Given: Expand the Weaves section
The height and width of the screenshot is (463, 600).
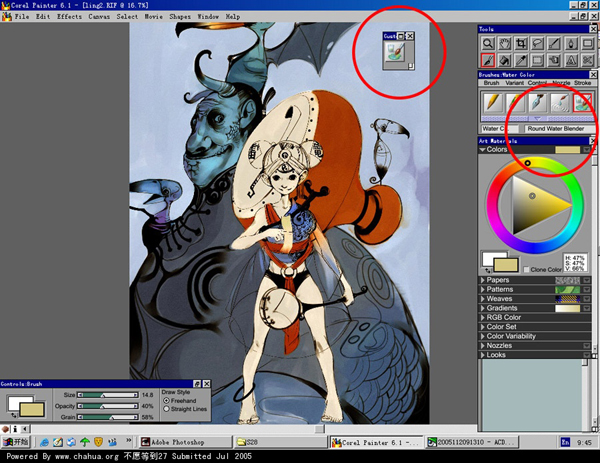Looking at the screenshot, I should click(x=483, y=299).
